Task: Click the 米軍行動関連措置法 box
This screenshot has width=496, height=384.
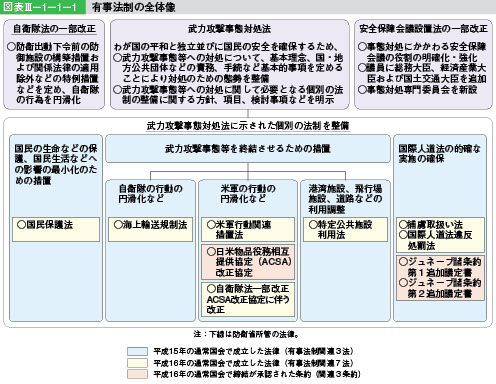Action: 248,229
